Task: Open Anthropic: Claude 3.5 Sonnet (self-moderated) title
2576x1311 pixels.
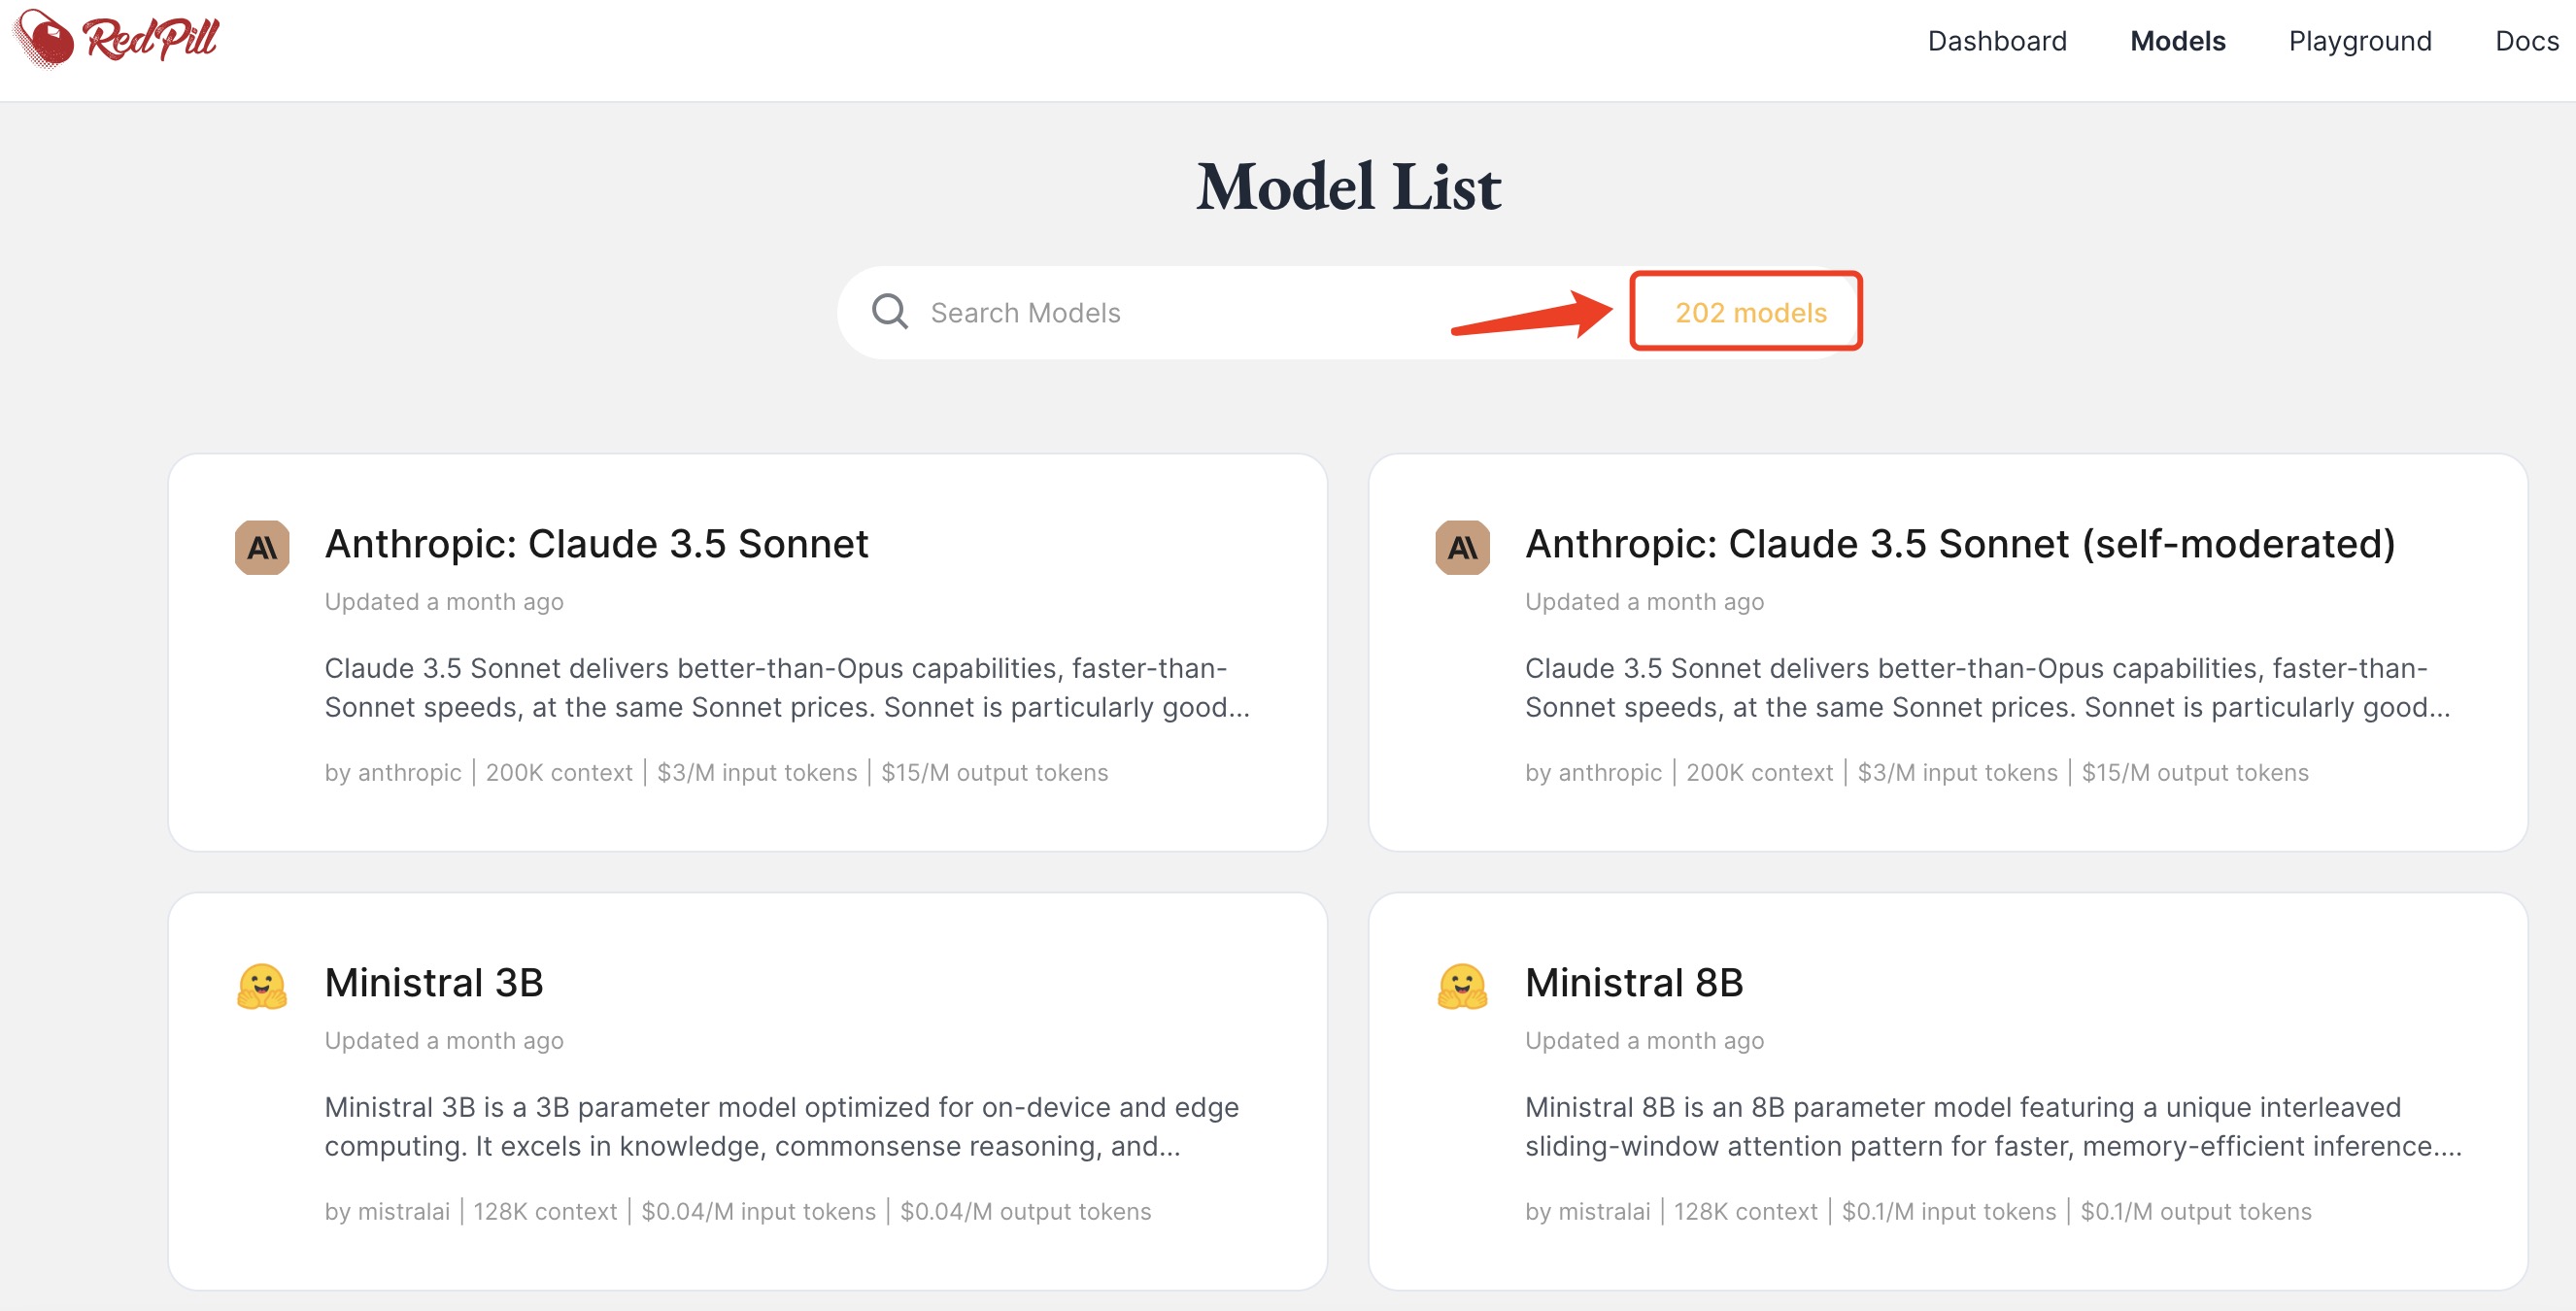Action: tap(1959, 544)
